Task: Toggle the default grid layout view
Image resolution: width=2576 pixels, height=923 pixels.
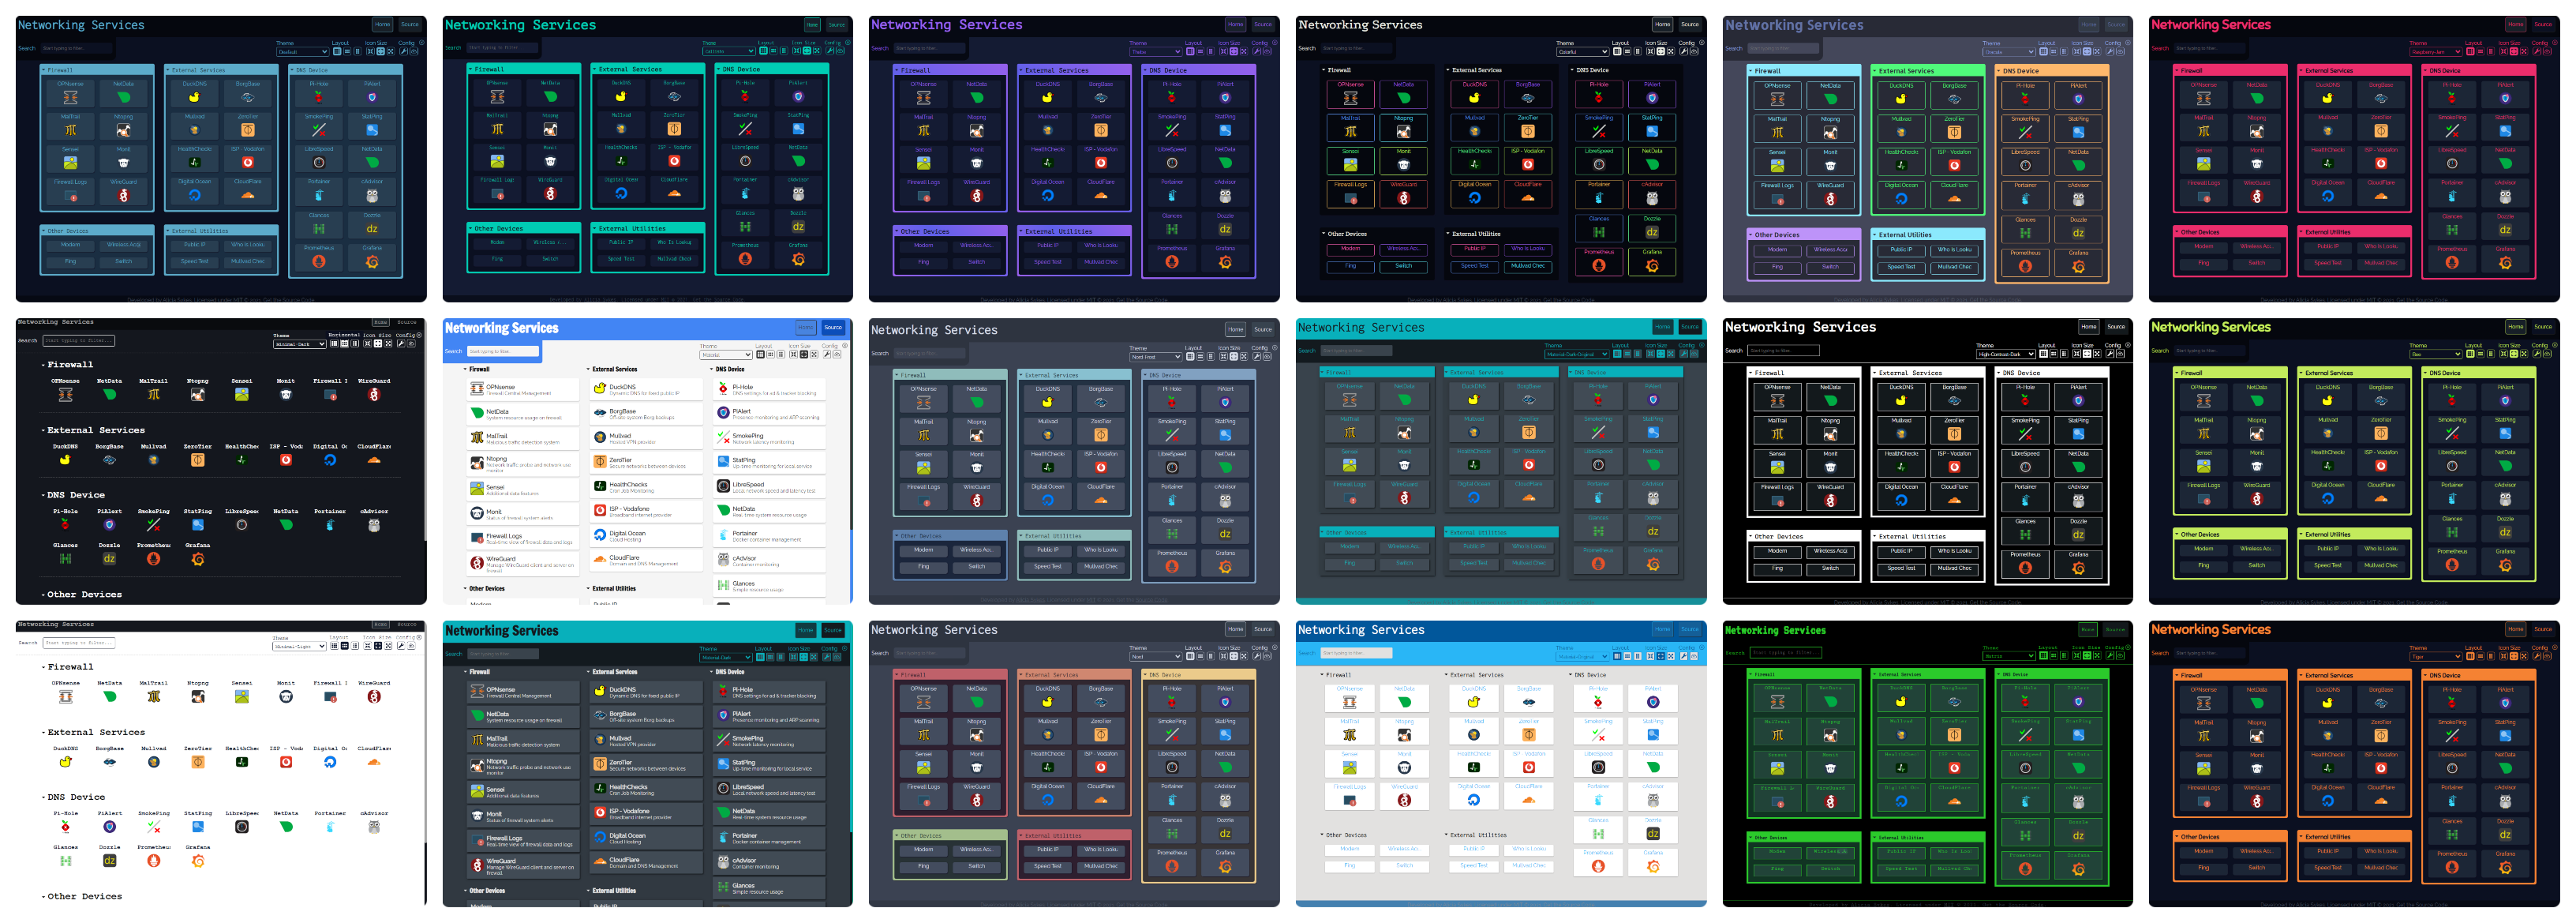Action: [x=337, y=53]
